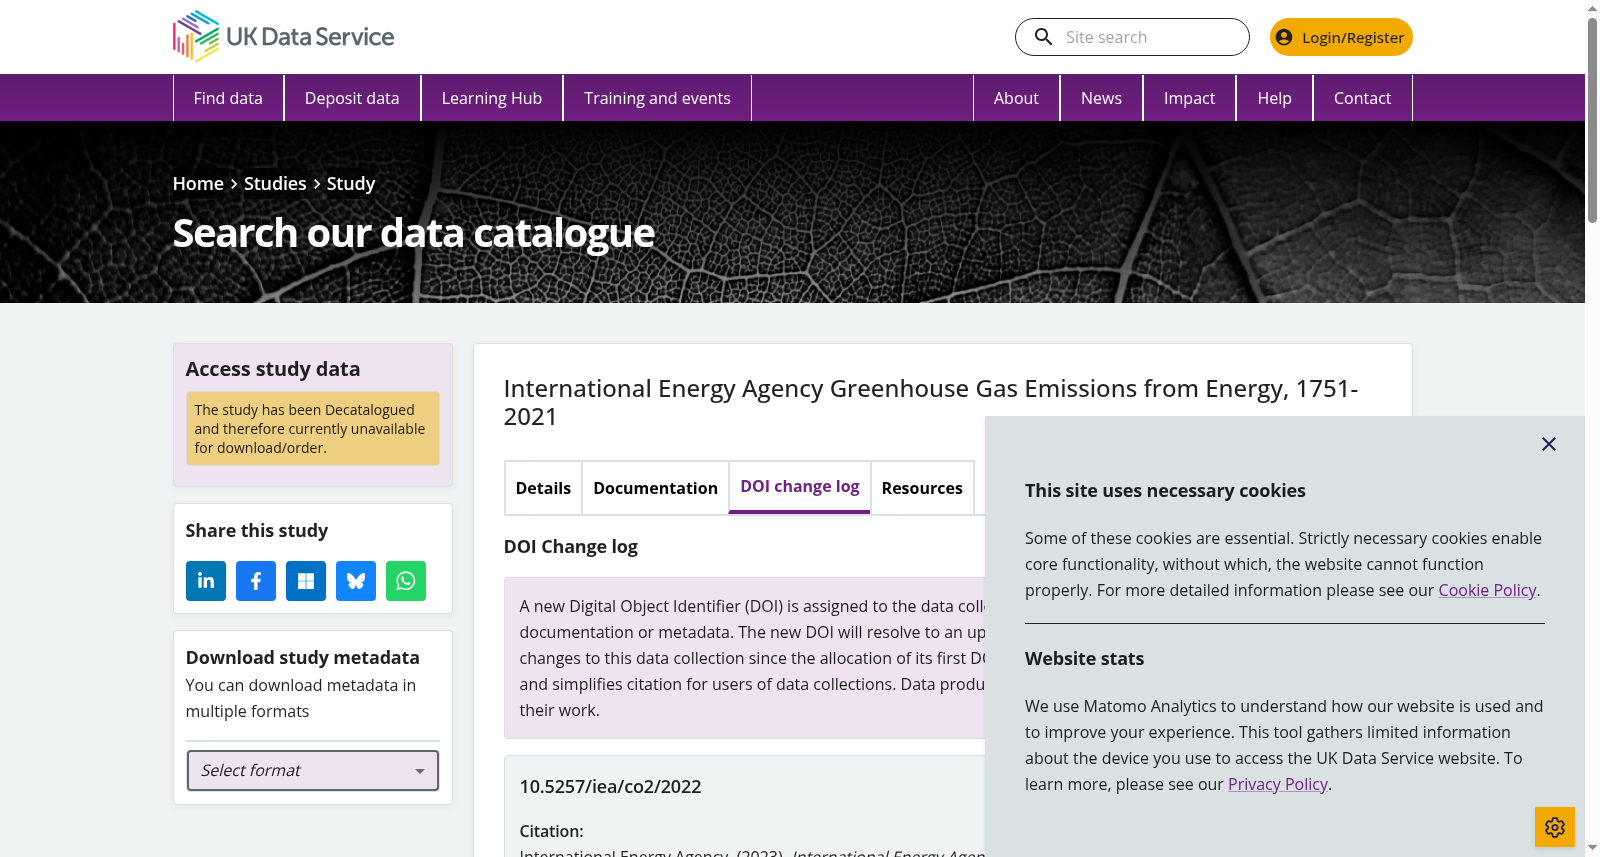This screenshot has width=1600, height=857.
Task: Click the study title beginning International Energy Agency
Action: coord(931,402)
